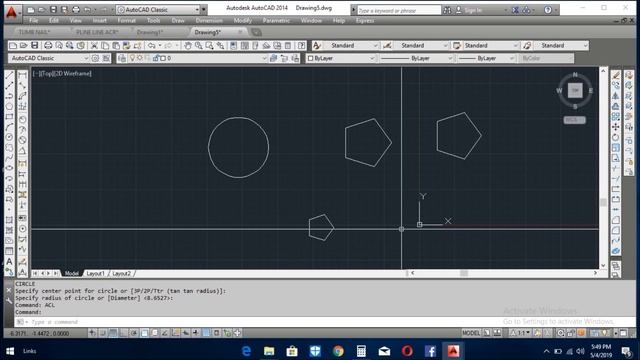Screen dimensions: 640x360
Task: Select the Polygon draw tool
Action: (x=9, y=106)
